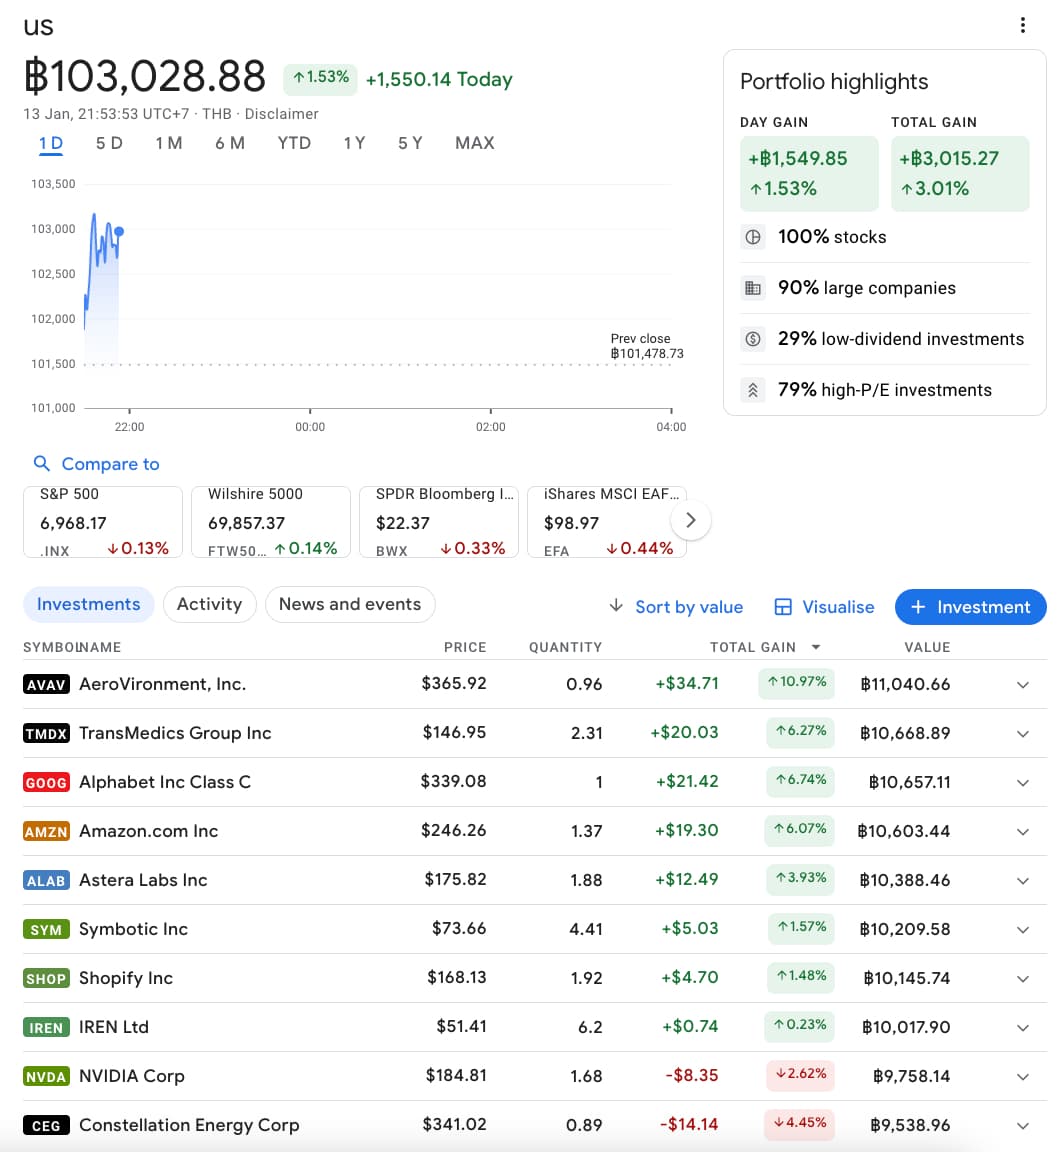Image resolution: width=1064 pixels, height=1152 pixels.
Task: Click the Visualise grid icon
Action: 784,607
